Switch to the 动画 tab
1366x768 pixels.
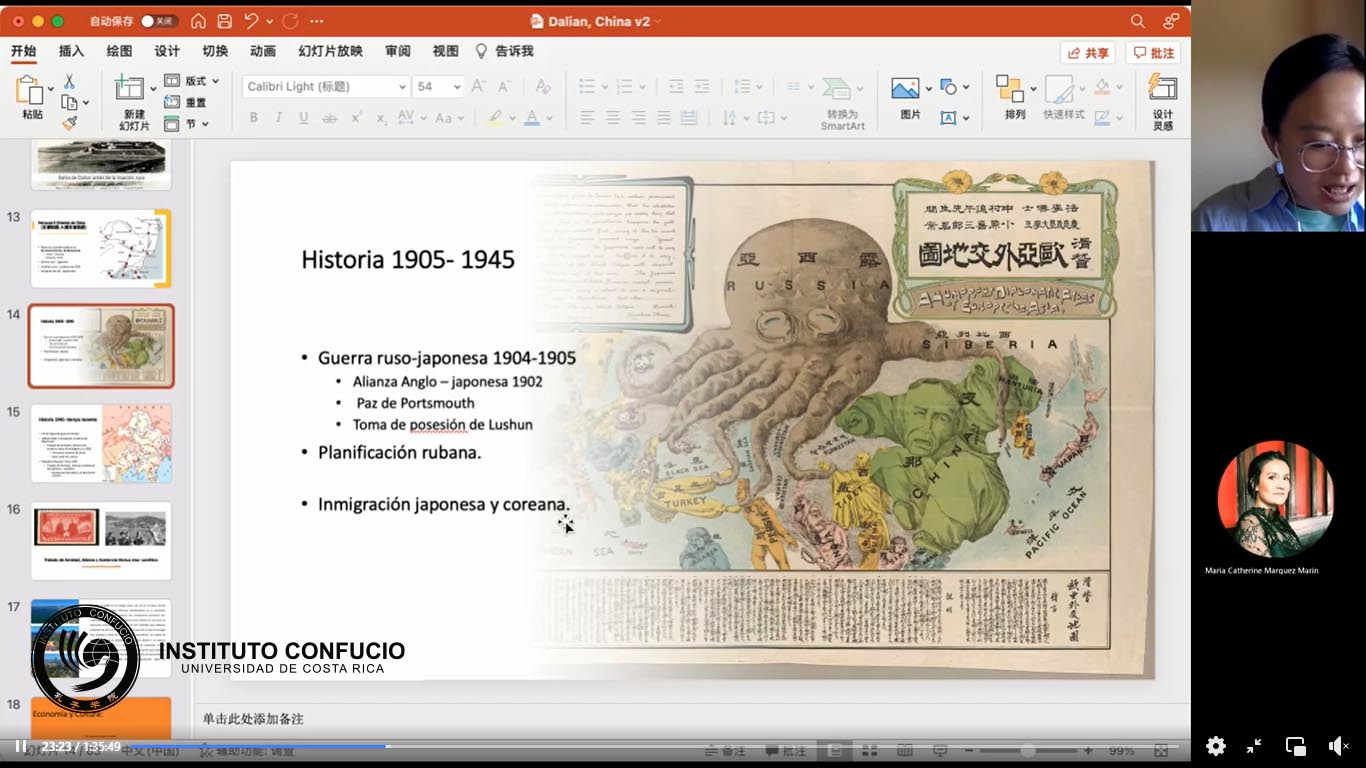[263, 51]
